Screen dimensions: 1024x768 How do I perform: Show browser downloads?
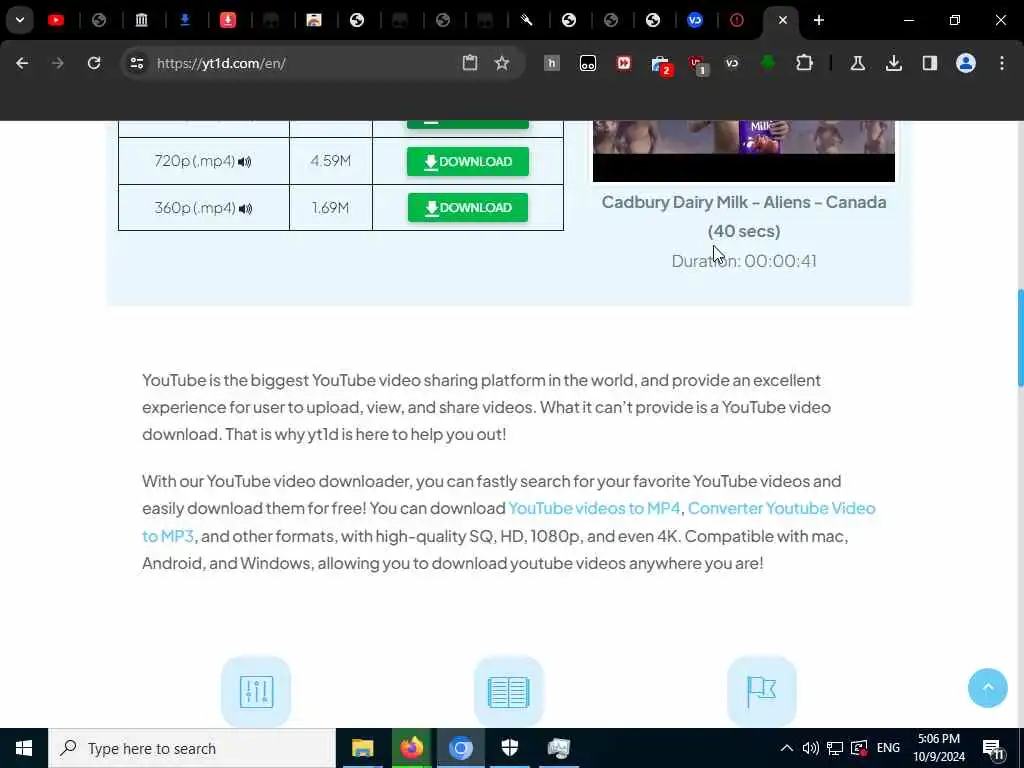(894, 63)
